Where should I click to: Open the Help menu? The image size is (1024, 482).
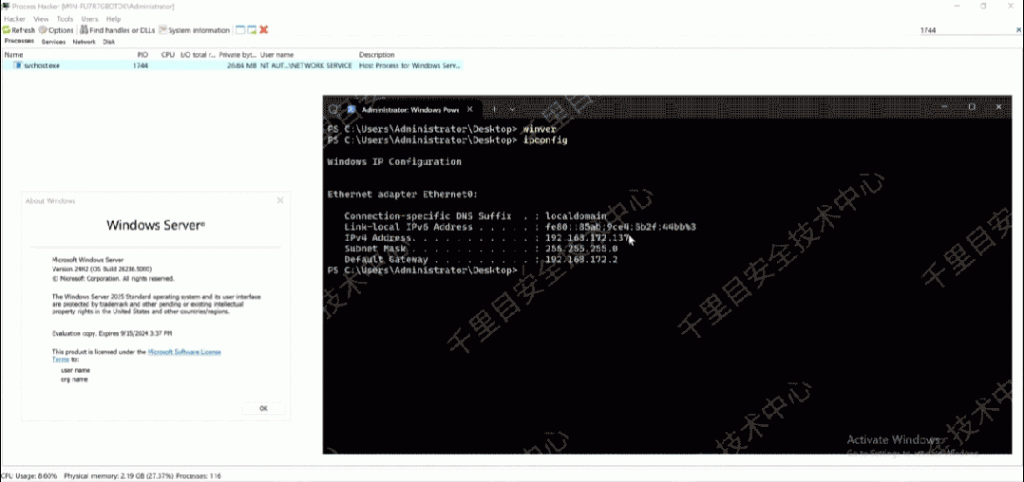(x=114, y=19)
